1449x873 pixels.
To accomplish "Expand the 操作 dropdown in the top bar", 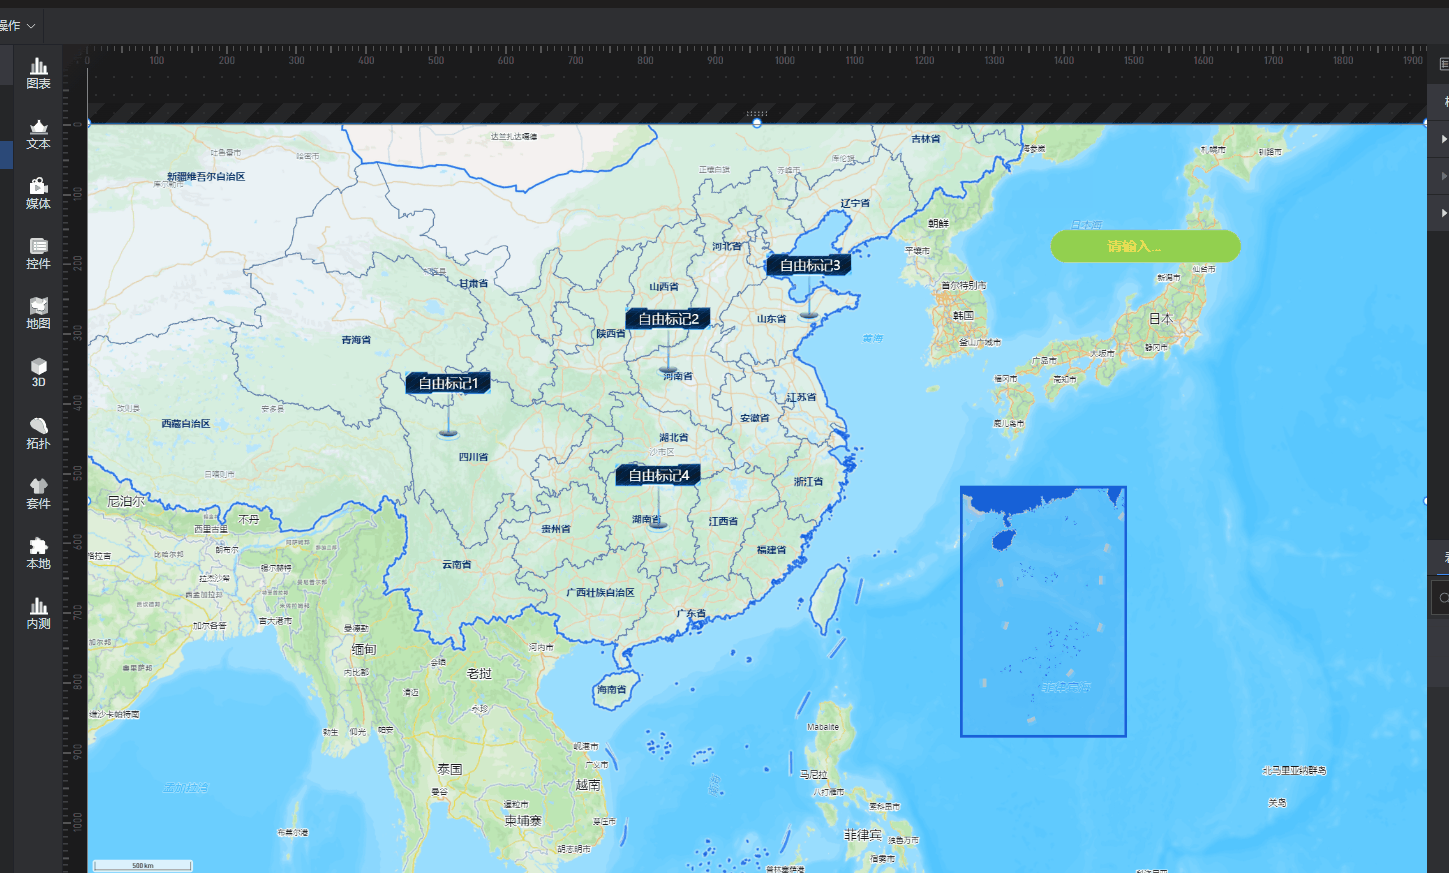I will coord(18,26).
